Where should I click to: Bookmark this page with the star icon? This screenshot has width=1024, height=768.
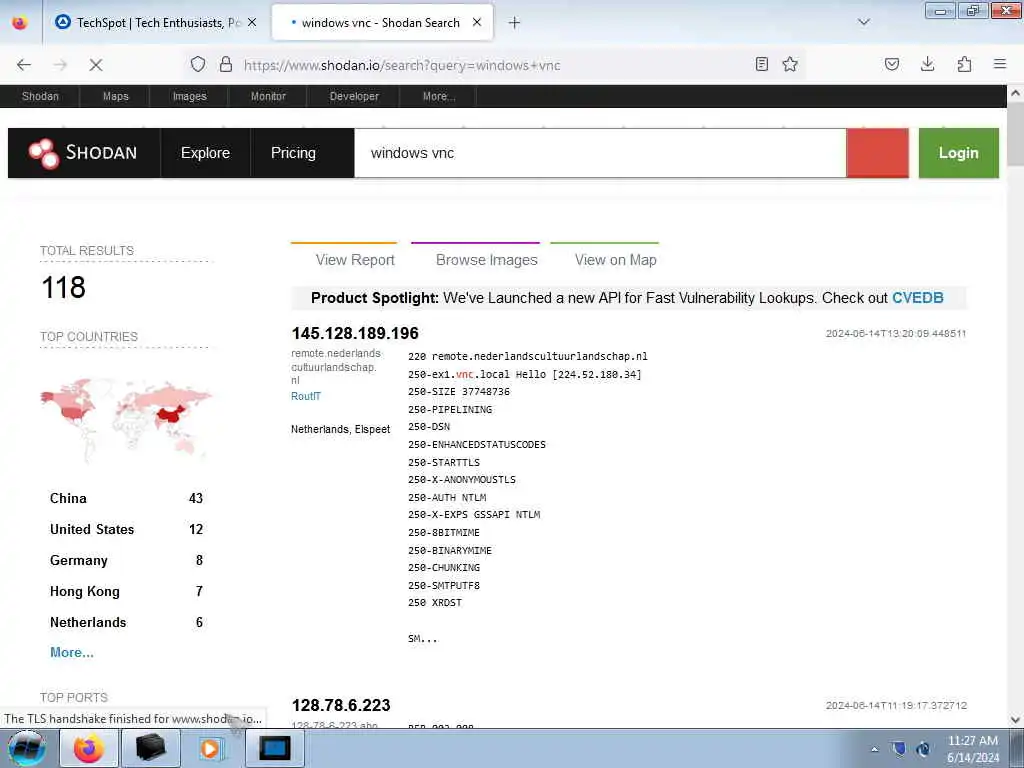point(790,64)
